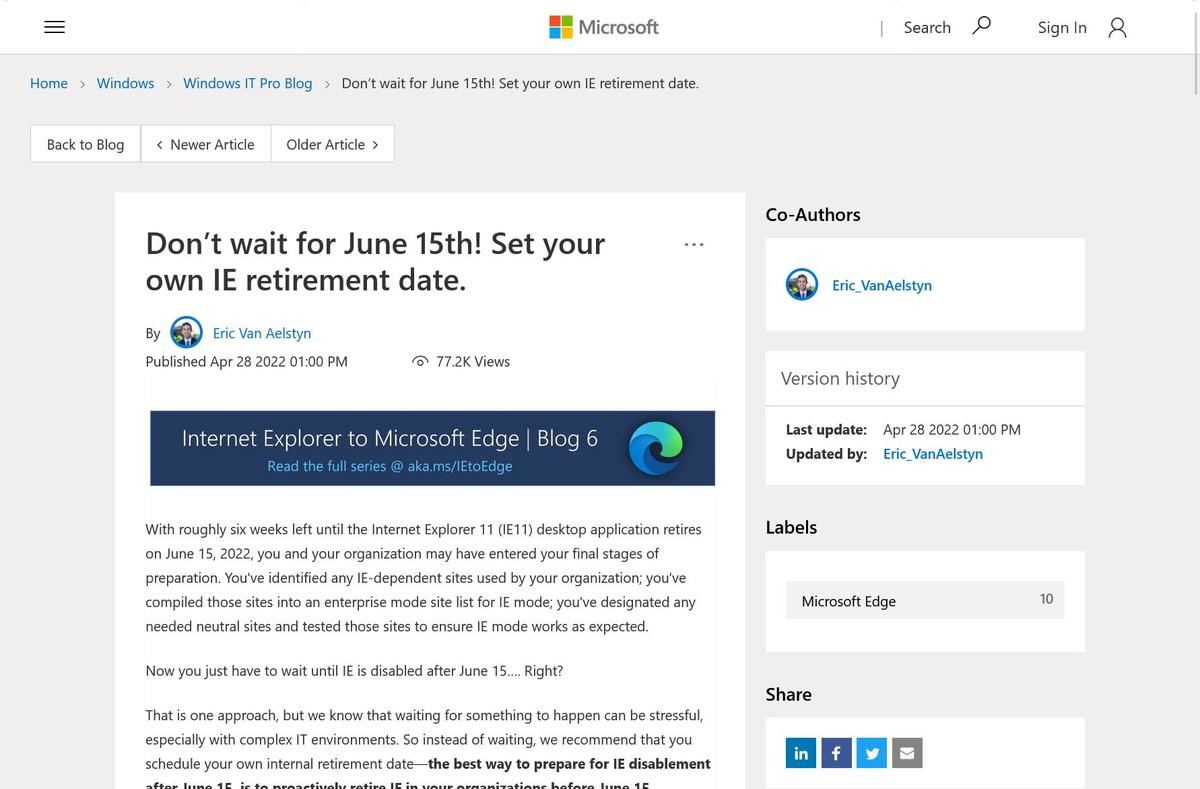Image resolution: width=1200 pixels, height=789 pixels.
Task: Open Eric Van Aelstyn author profile link
Action: pyautogui.click(x=262, y=333)
